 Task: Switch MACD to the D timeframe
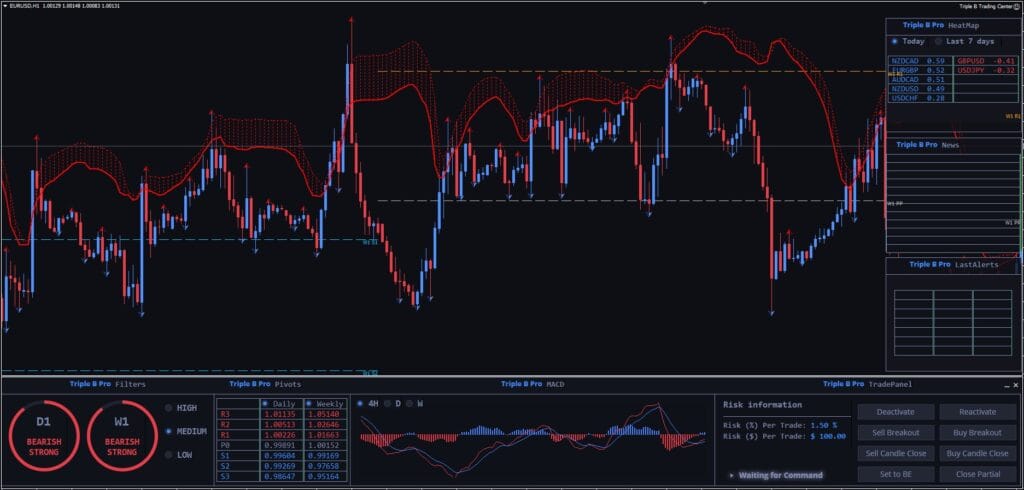pyautogui.click(x=387, y=404)
